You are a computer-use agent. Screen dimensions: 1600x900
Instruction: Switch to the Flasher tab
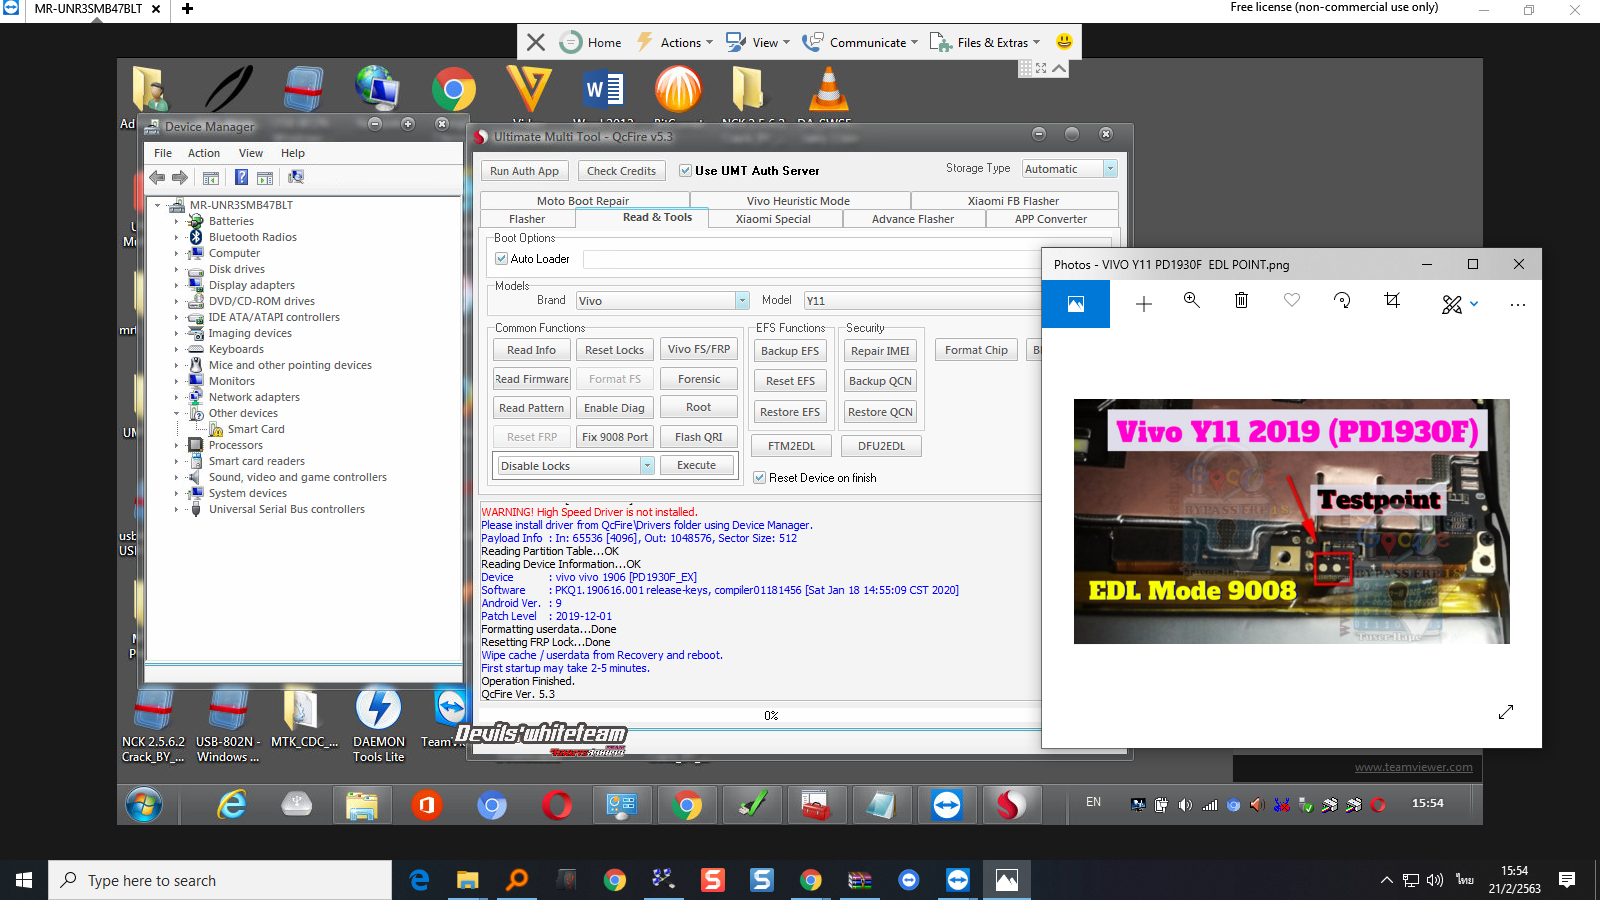coord(527,219)
